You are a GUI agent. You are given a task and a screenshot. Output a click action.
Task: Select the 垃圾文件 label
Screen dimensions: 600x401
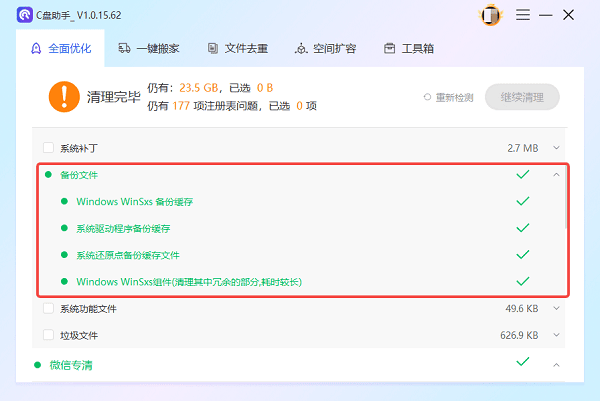[79, 336]
